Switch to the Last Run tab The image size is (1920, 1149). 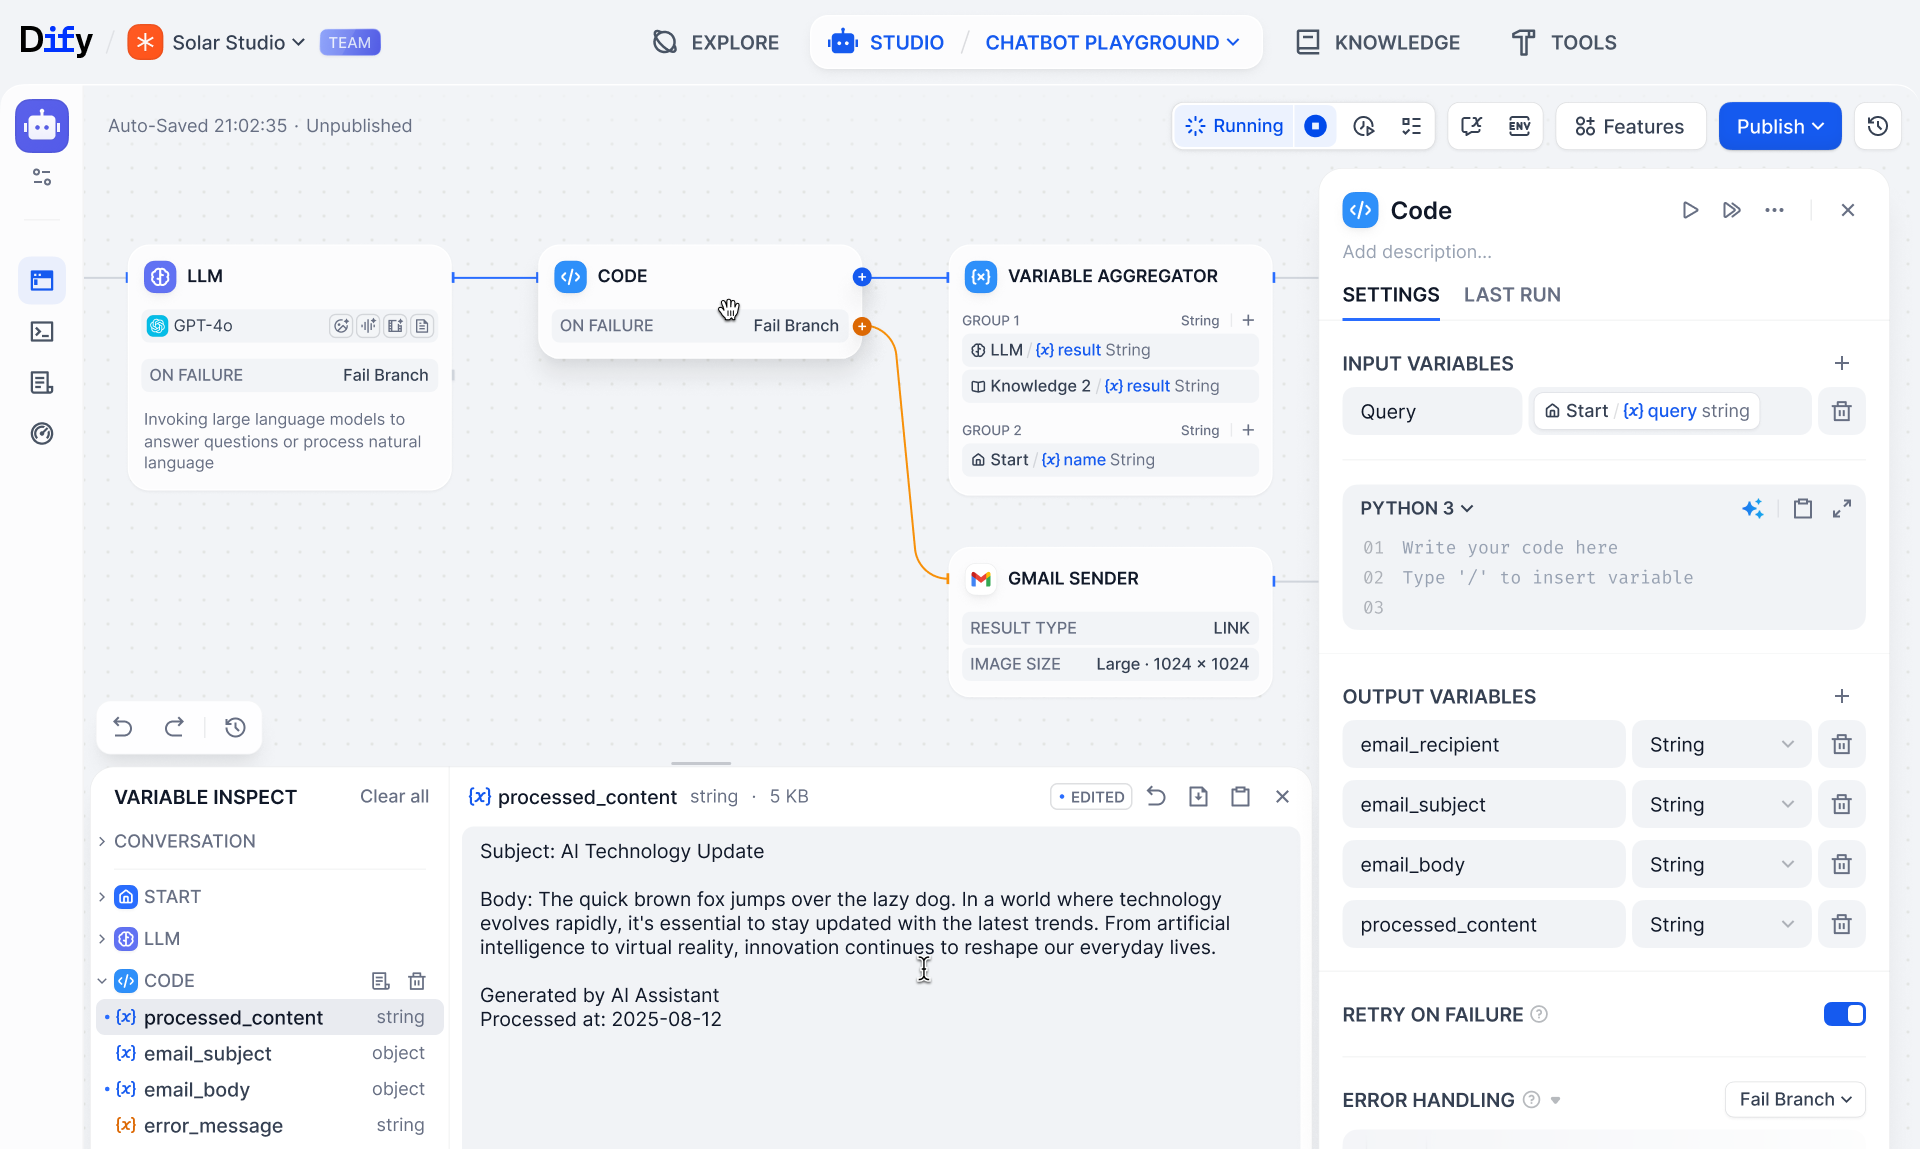click(1512, 295)
